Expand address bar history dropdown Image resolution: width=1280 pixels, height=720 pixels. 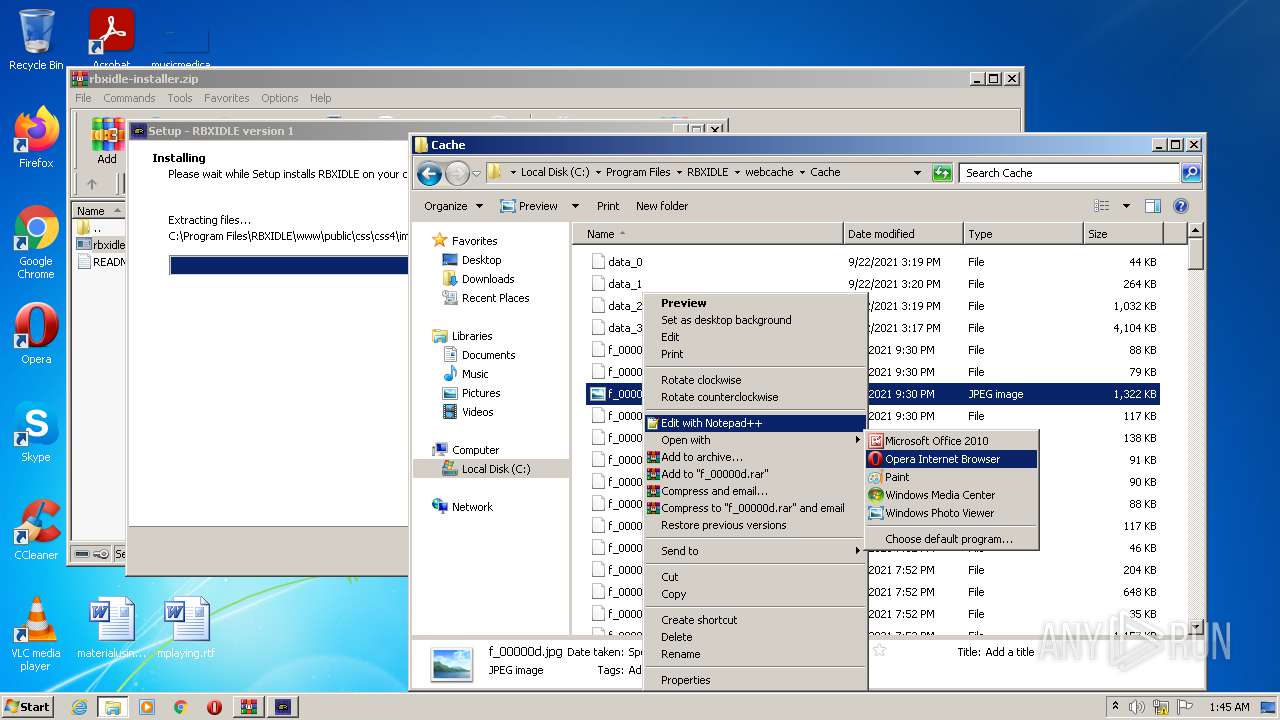(917, 173)
